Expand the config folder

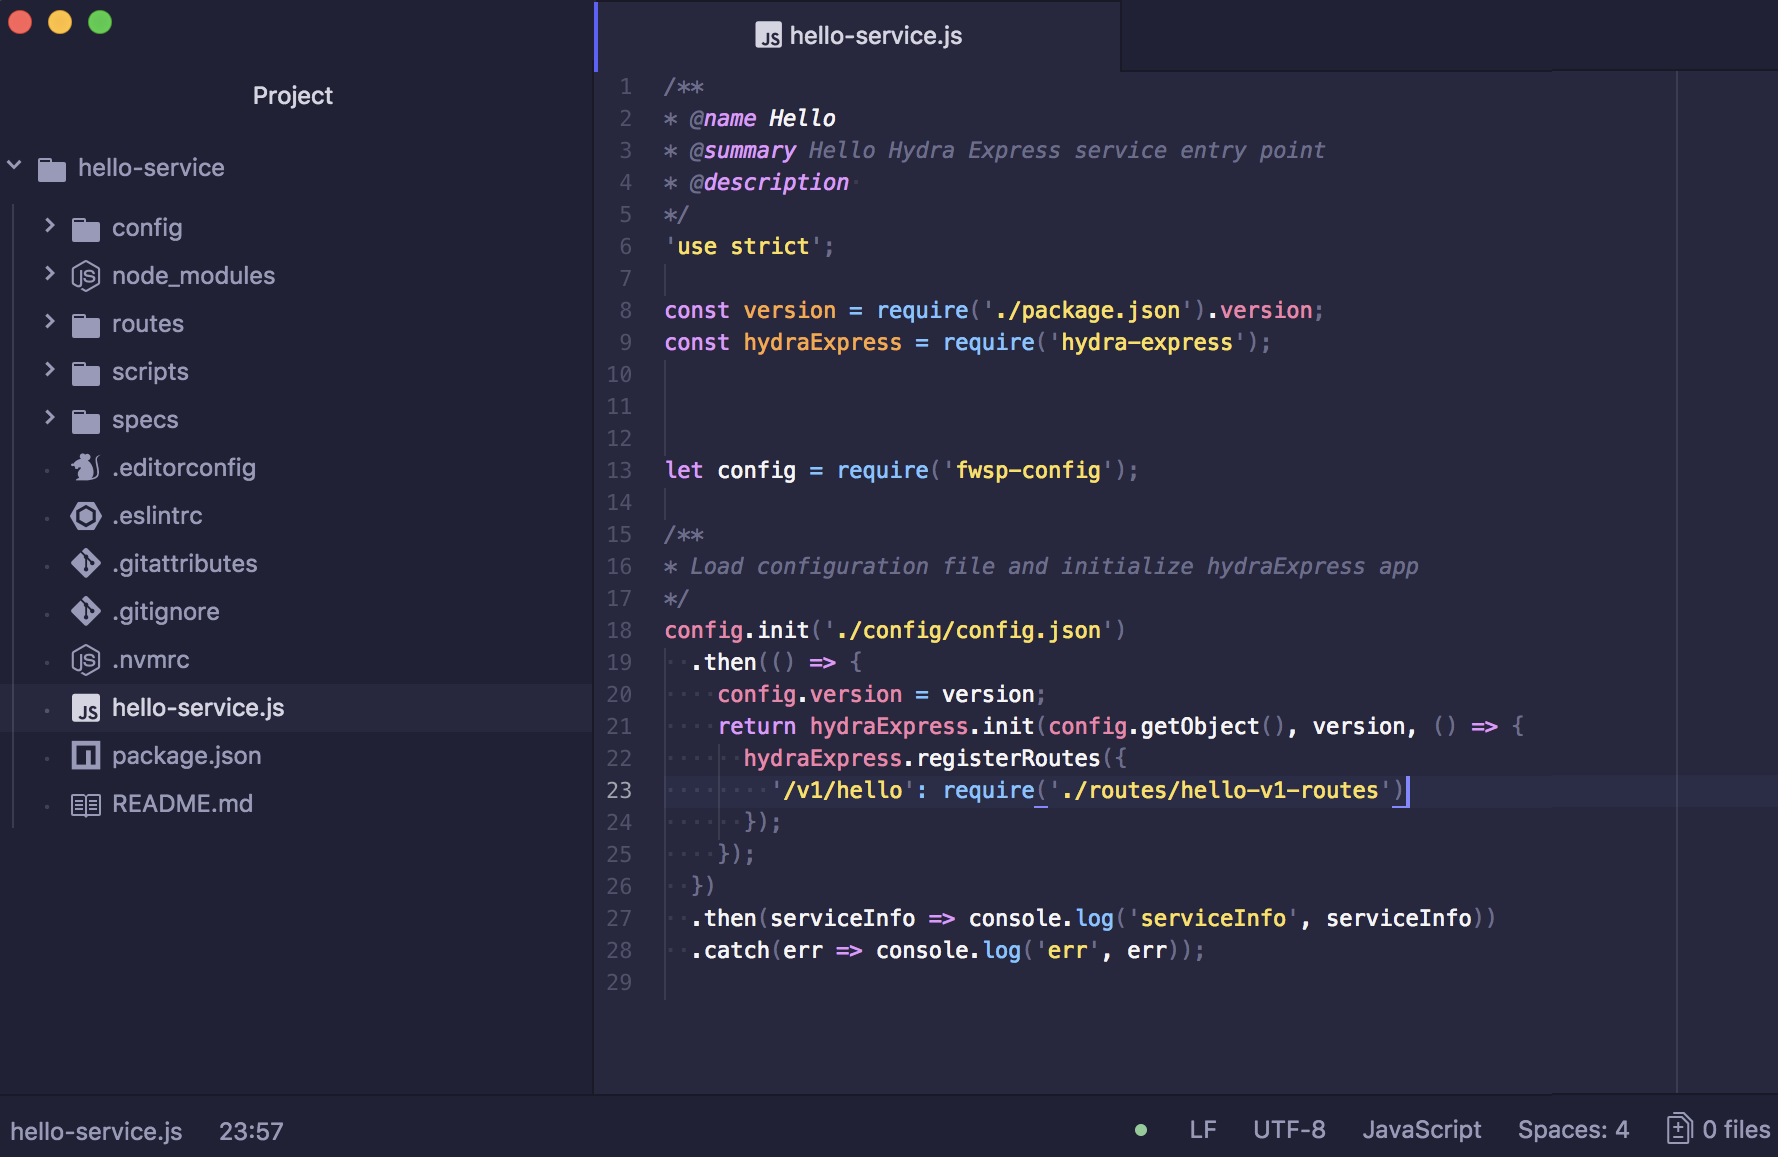pos(49,227)
